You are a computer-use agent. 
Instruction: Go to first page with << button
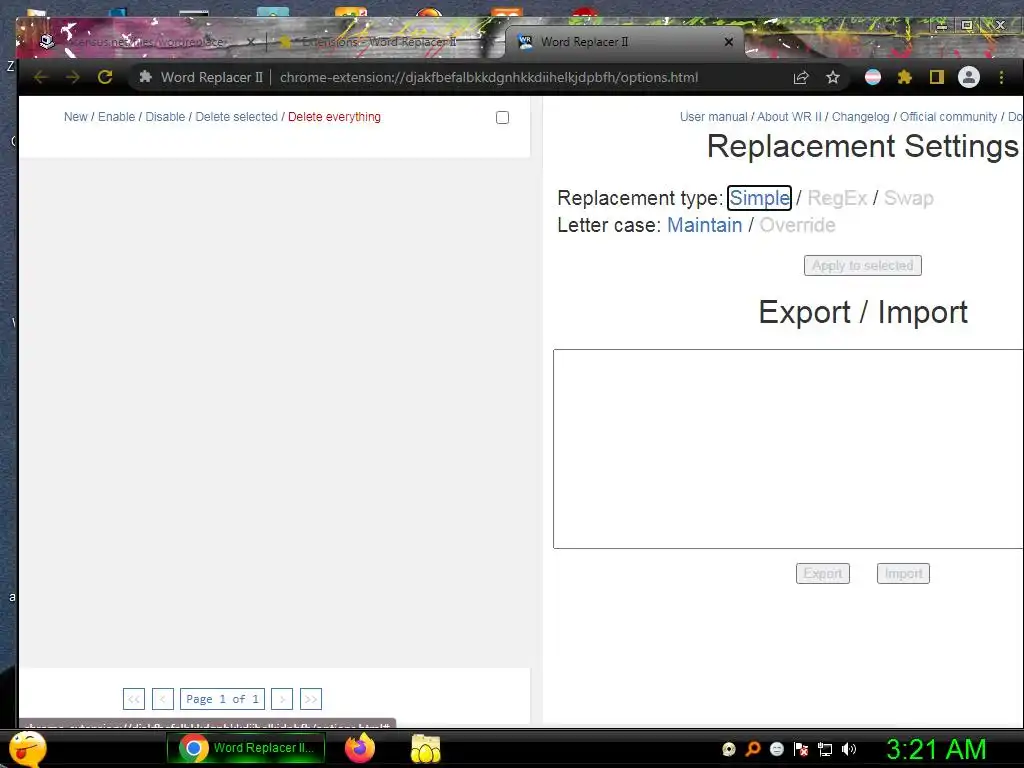tap(134, 699)
